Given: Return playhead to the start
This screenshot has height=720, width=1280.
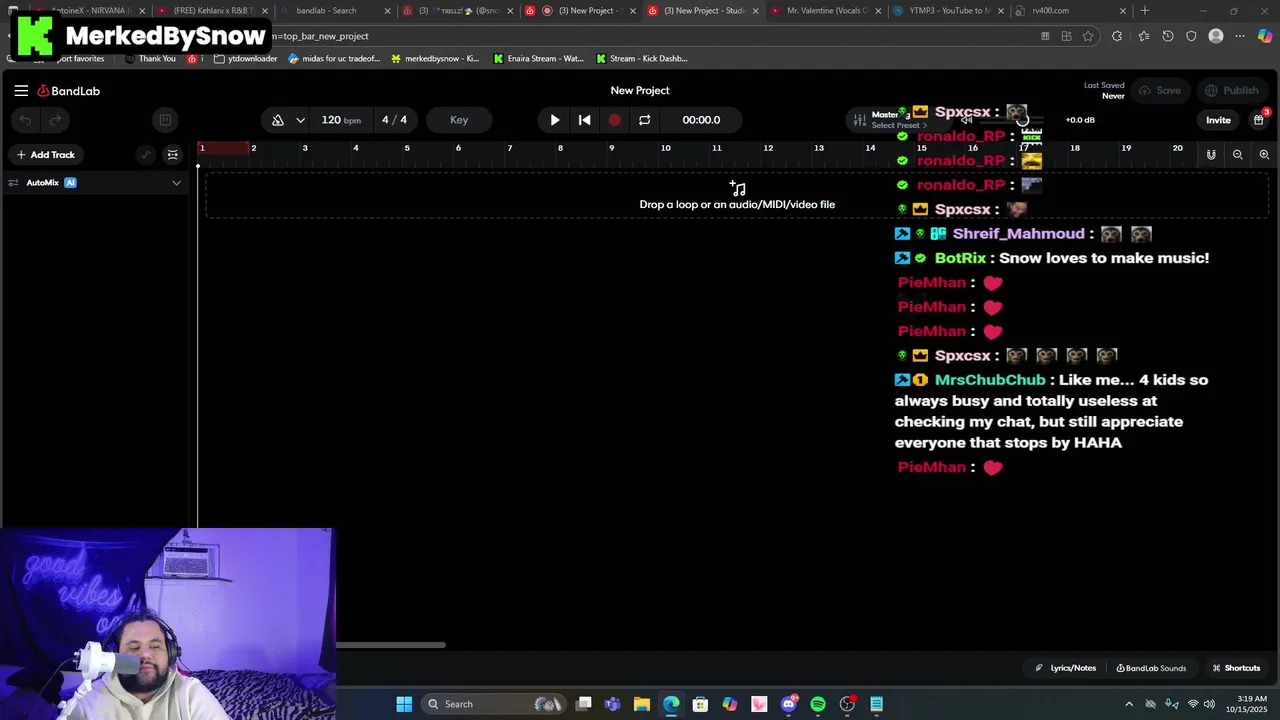Looking at the screenshot, I should click(585, 120).
